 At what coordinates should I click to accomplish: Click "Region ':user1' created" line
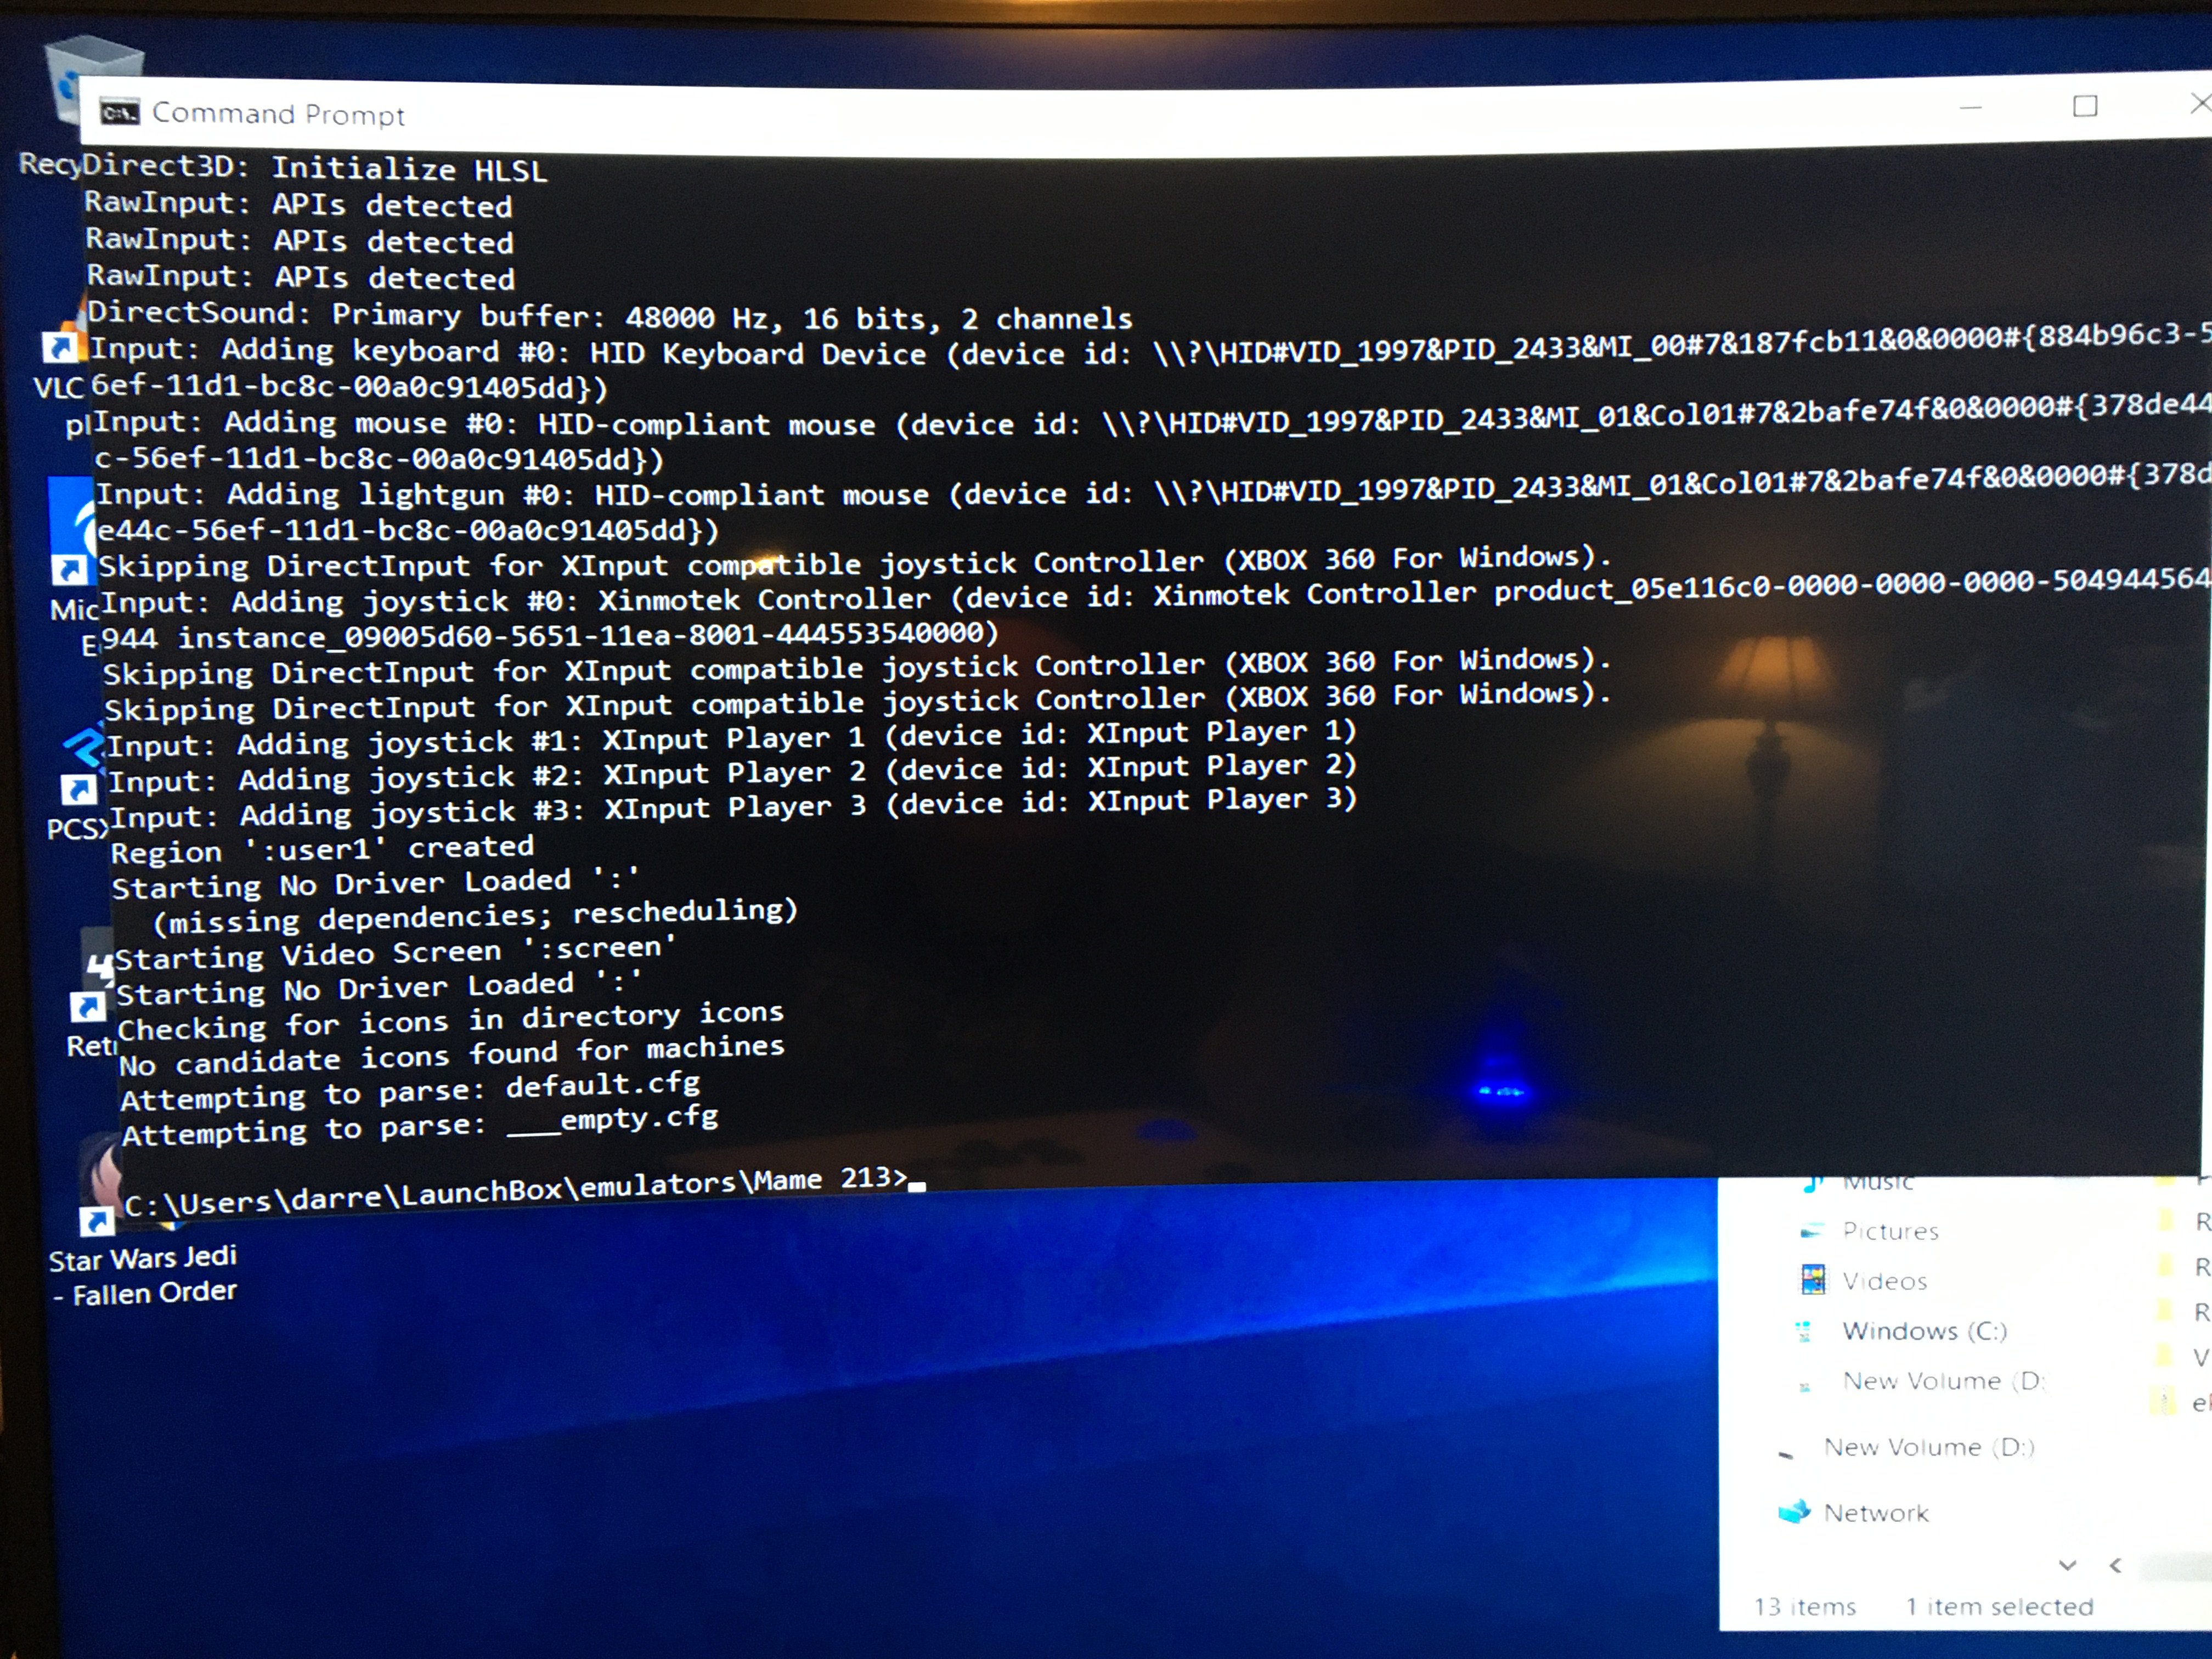322,849
